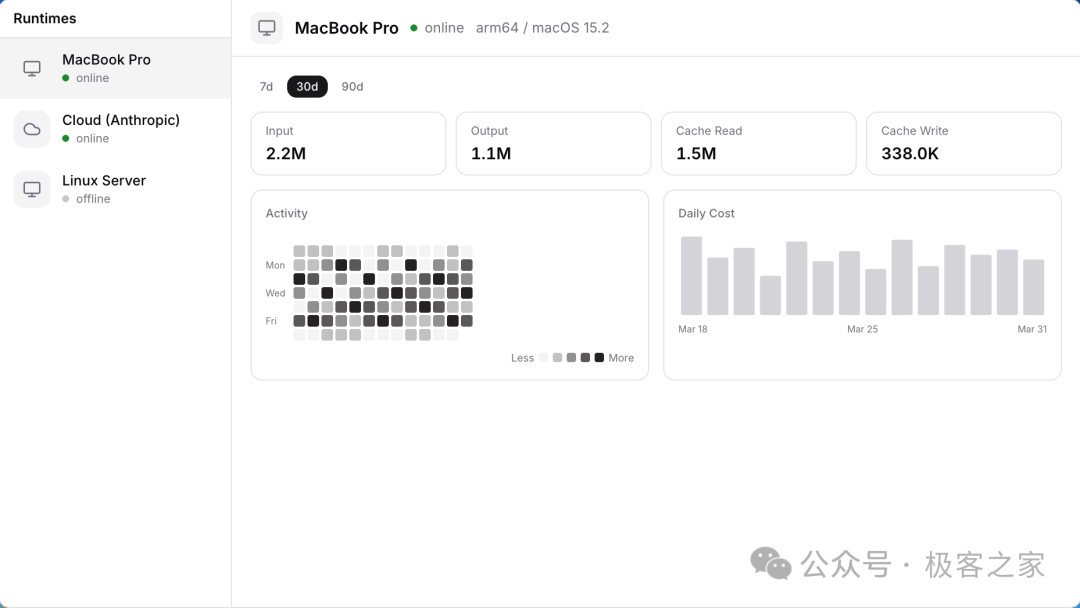The height and width of the screenshot is (608, 1080).
Task: Click the Linux Server monitor icon
Action: (32, 189)
